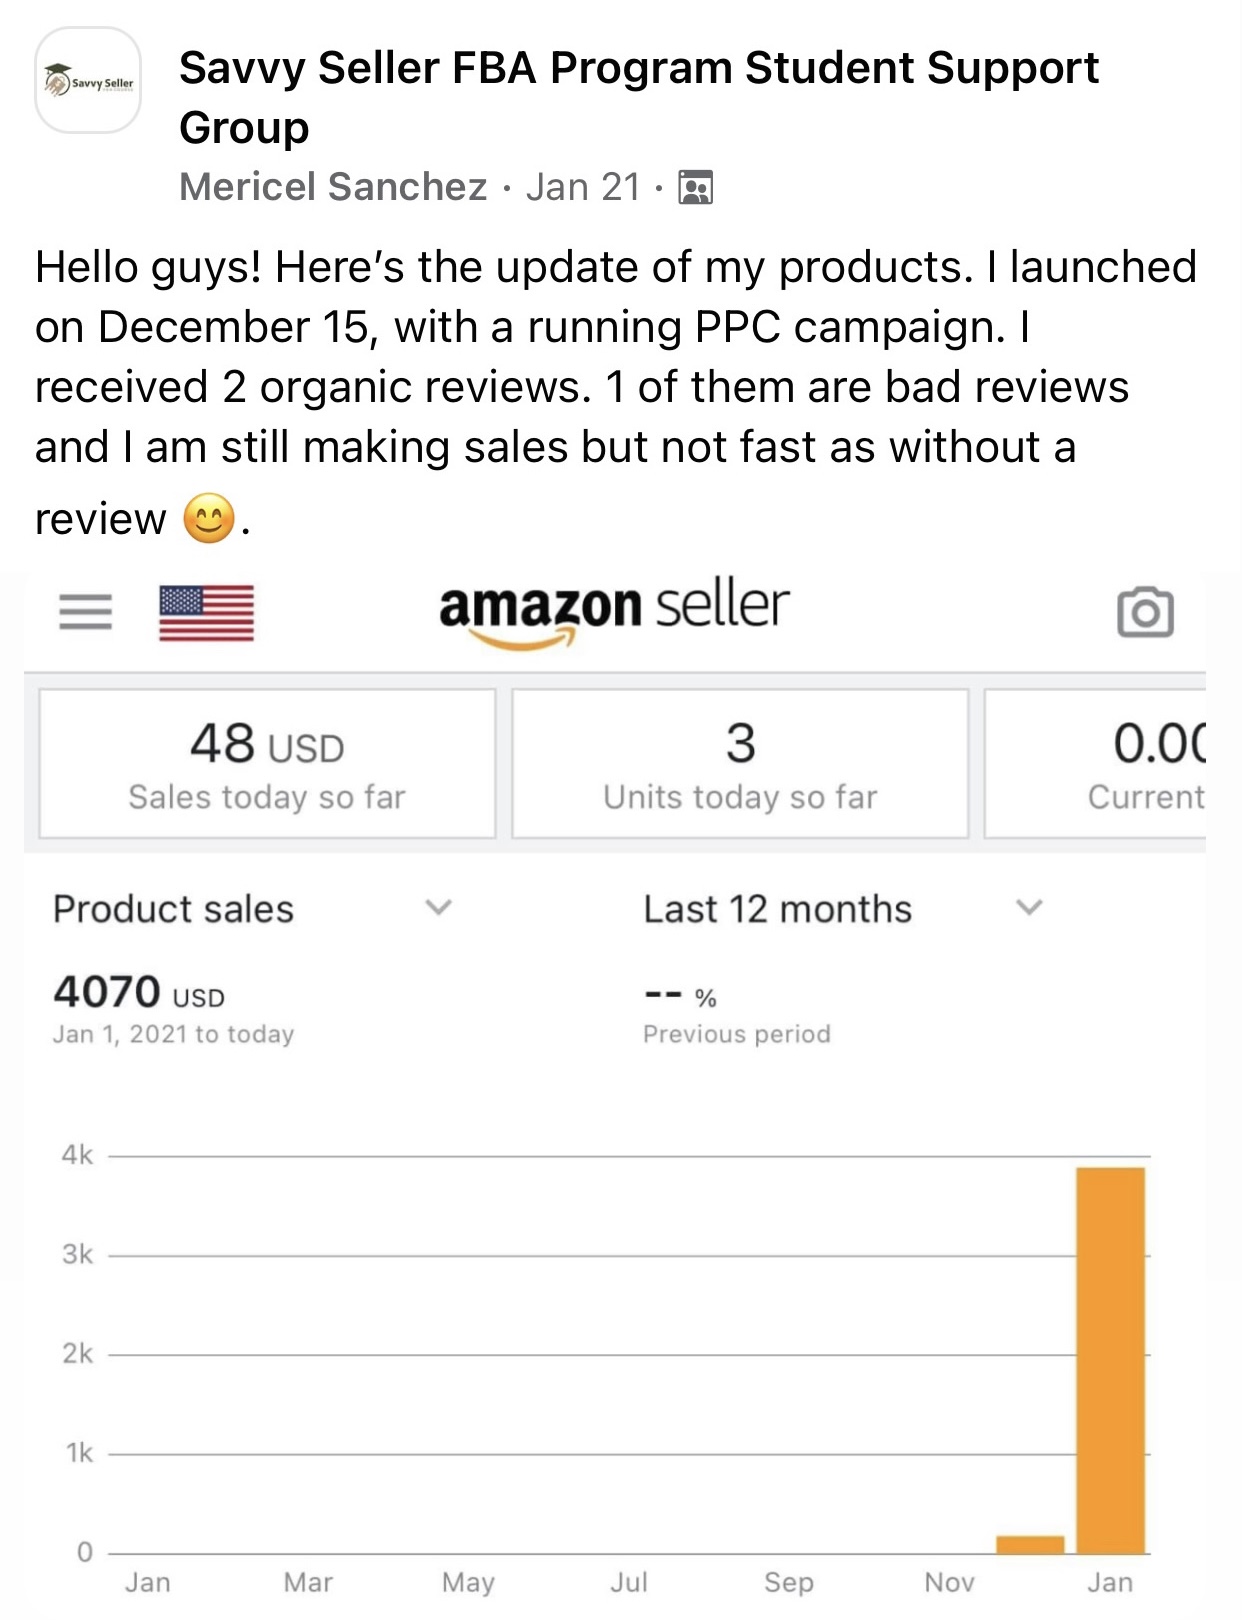Tap the small orange December sales bar
This screenshot has width=1242, height=1620.
click(1030, 1544)
